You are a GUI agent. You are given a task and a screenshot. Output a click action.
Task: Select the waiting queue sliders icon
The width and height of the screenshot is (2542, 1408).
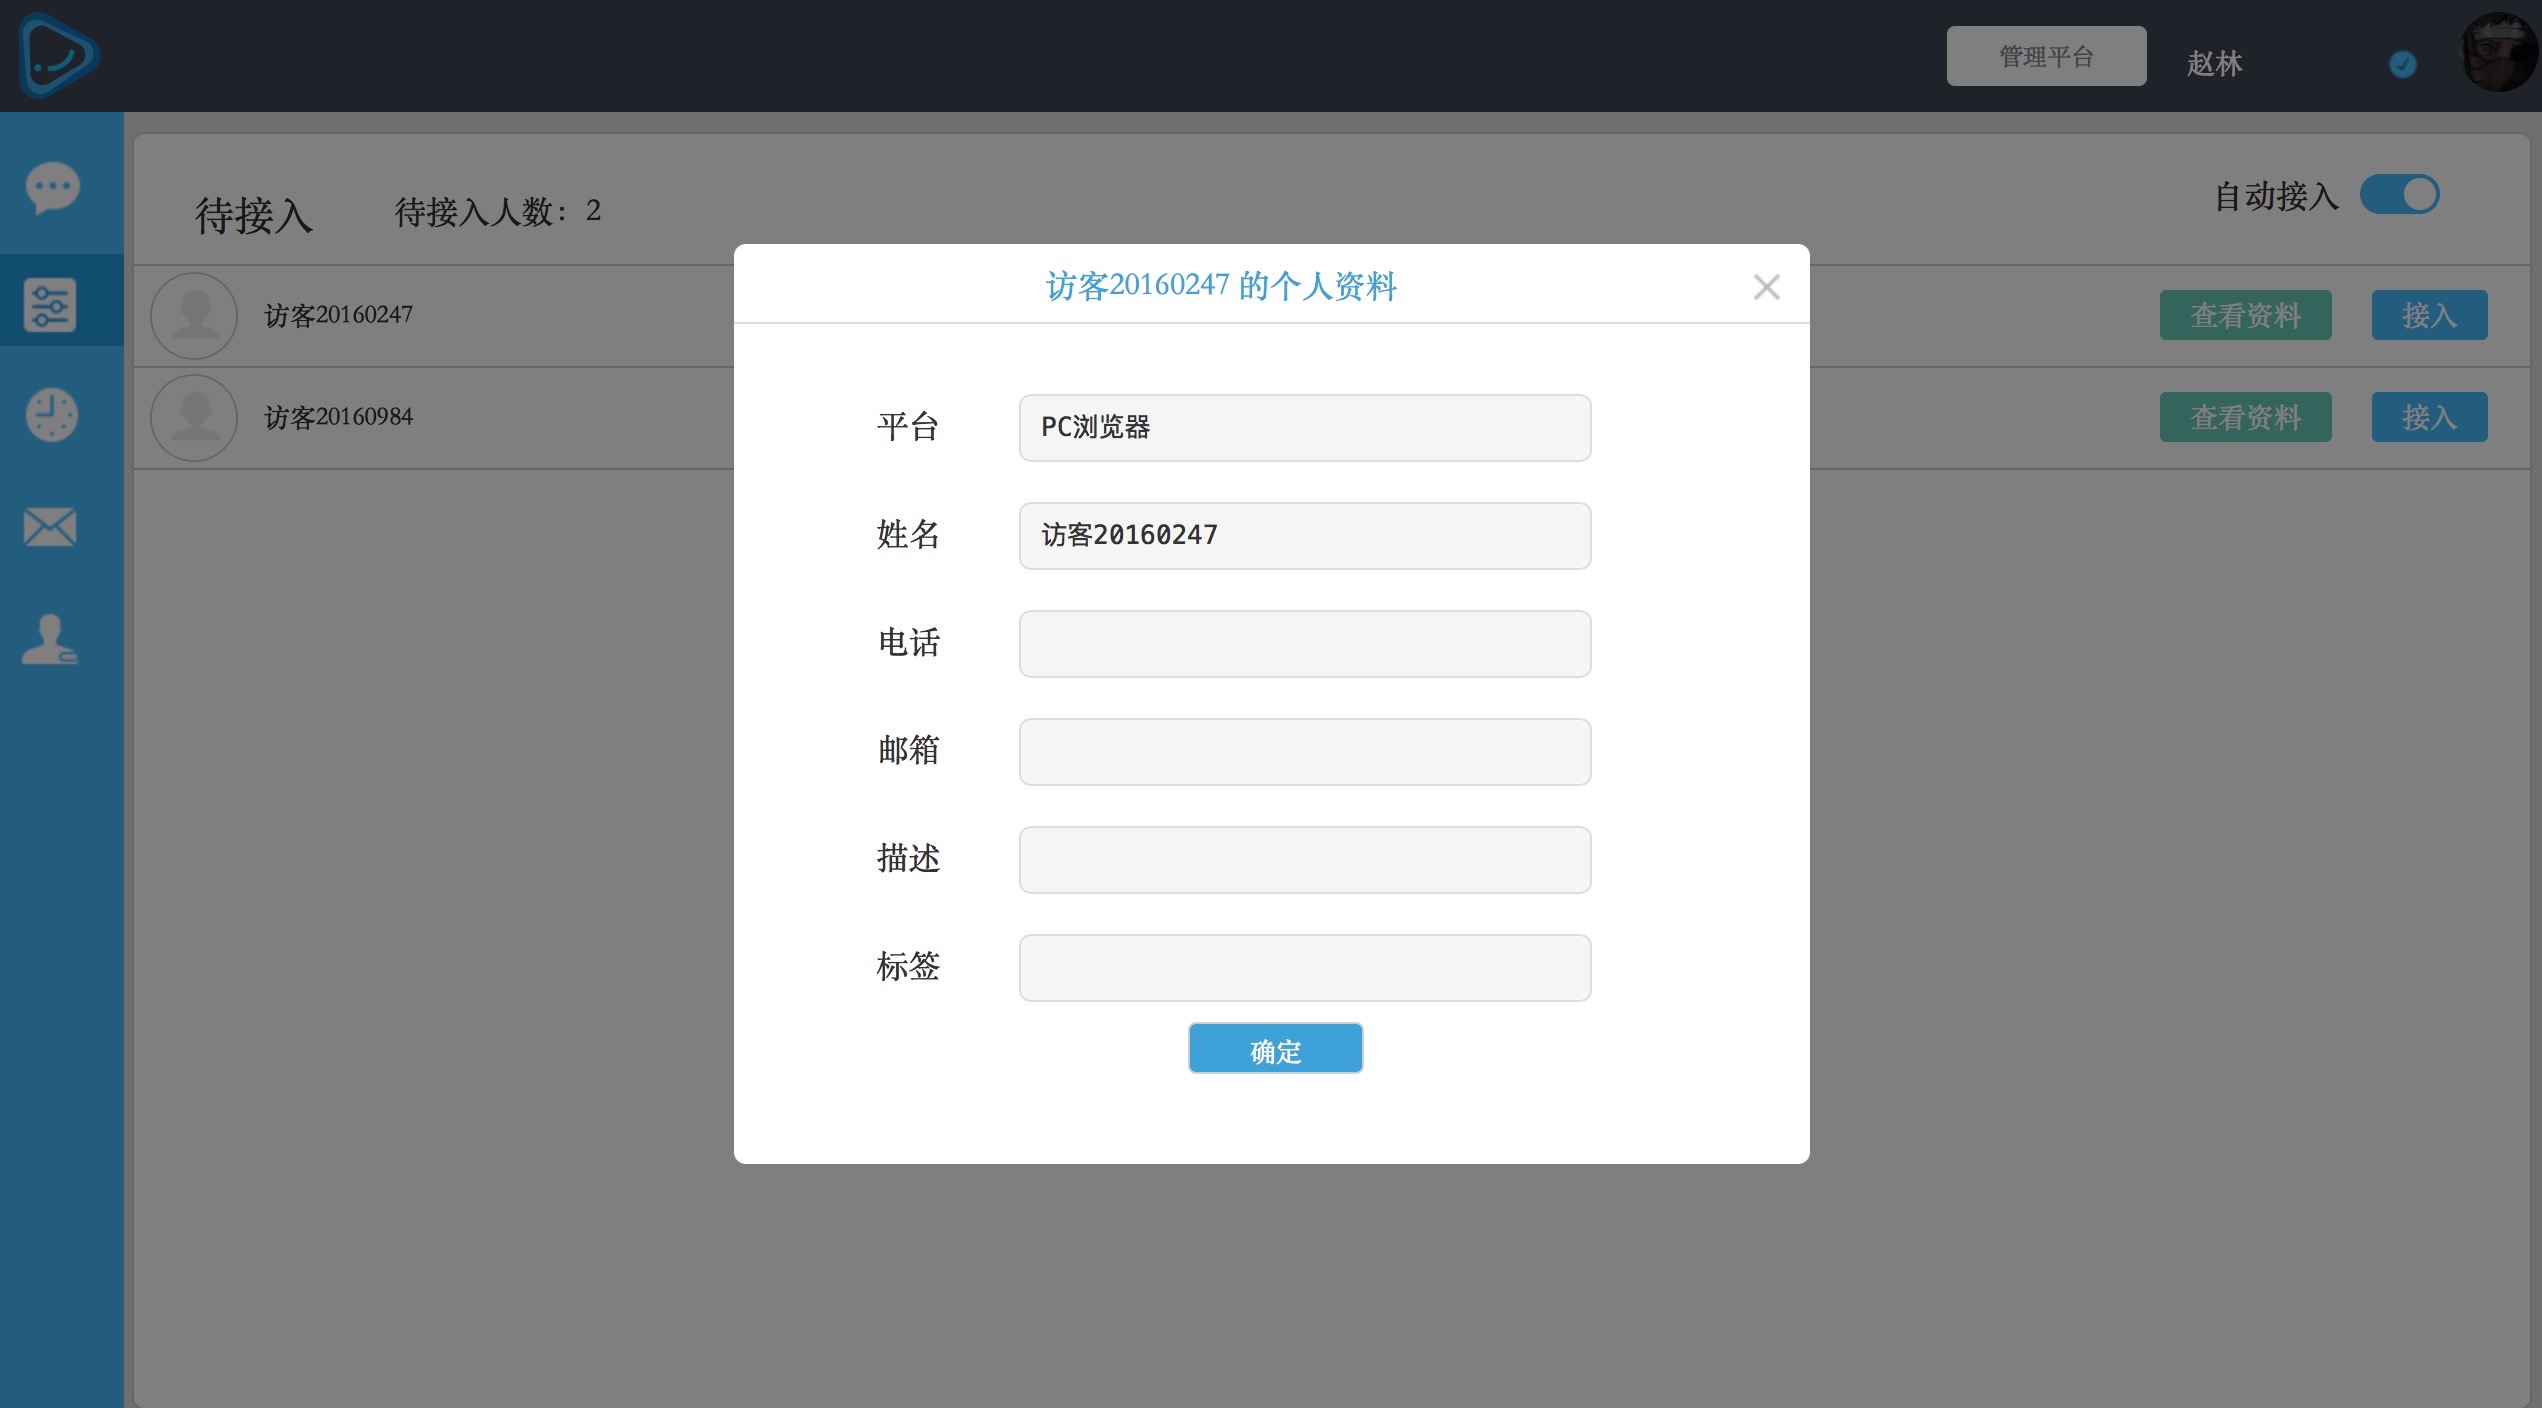[50, 304]
